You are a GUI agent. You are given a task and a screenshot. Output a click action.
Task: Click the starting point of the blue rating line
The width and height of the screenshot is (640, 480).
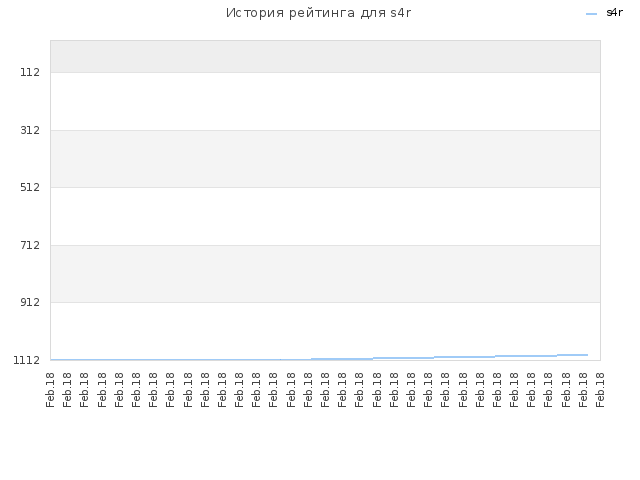pos(51,360)
